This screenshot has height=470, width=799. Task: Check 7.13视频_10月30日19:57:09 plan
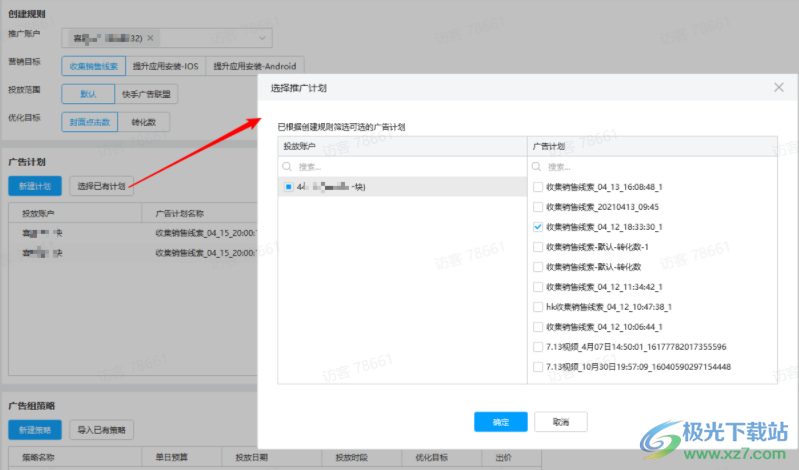point(538,367)
